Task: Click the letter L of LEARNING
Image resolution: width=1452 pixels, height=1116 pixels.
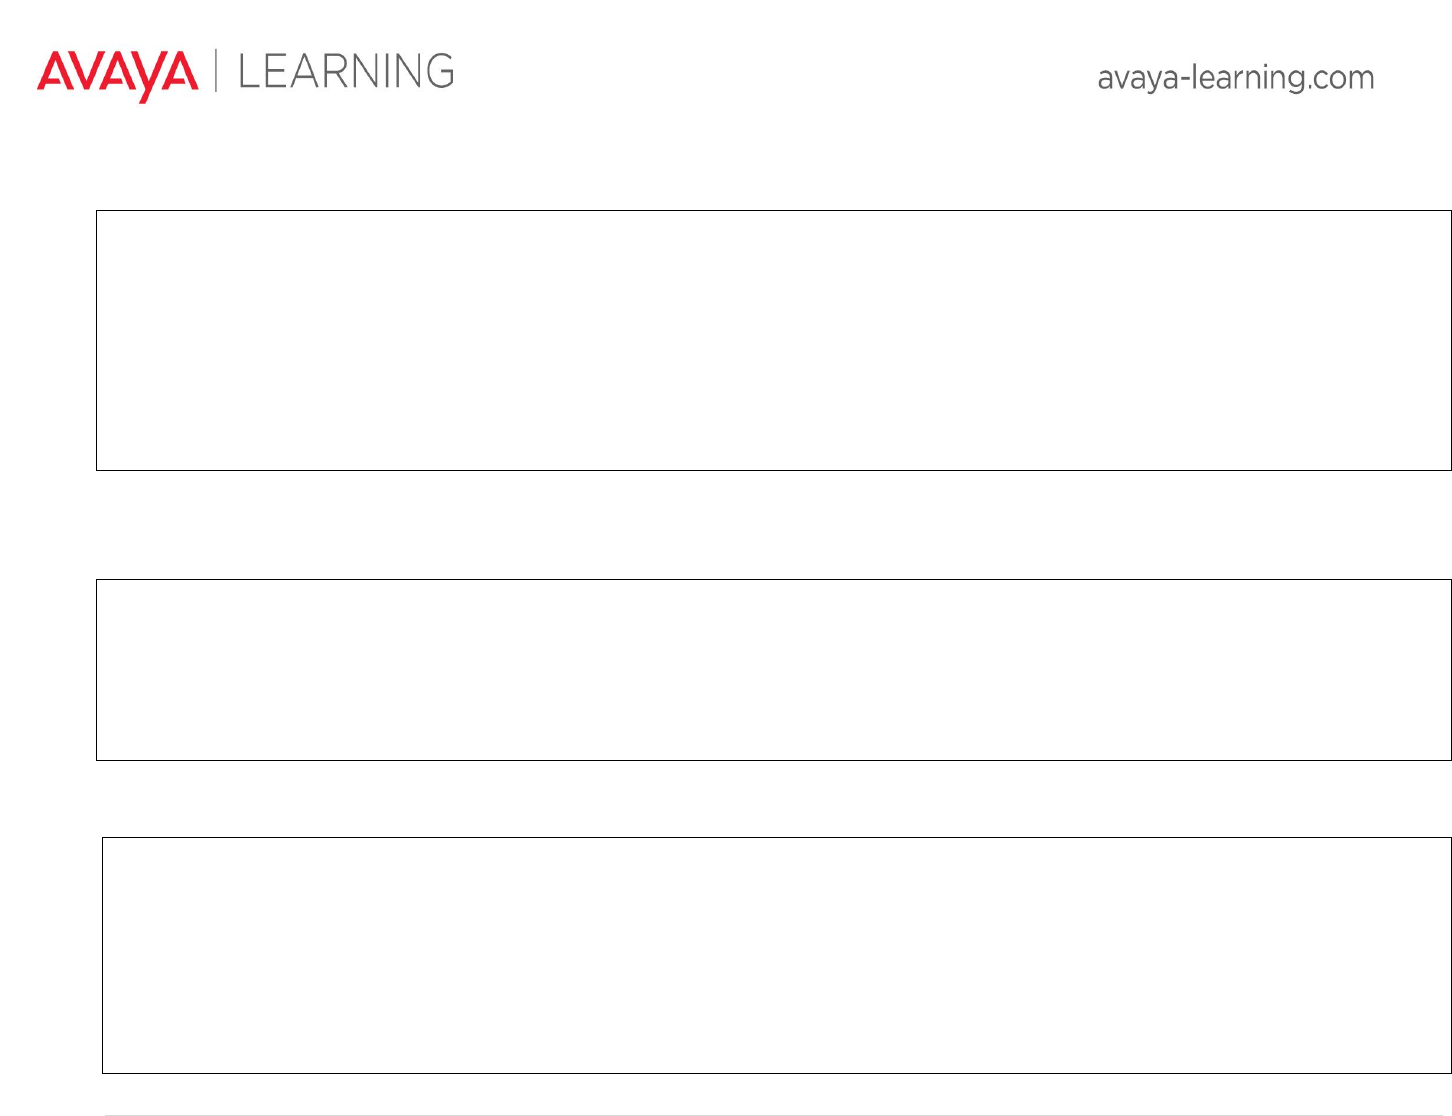Action: (248, 72)
